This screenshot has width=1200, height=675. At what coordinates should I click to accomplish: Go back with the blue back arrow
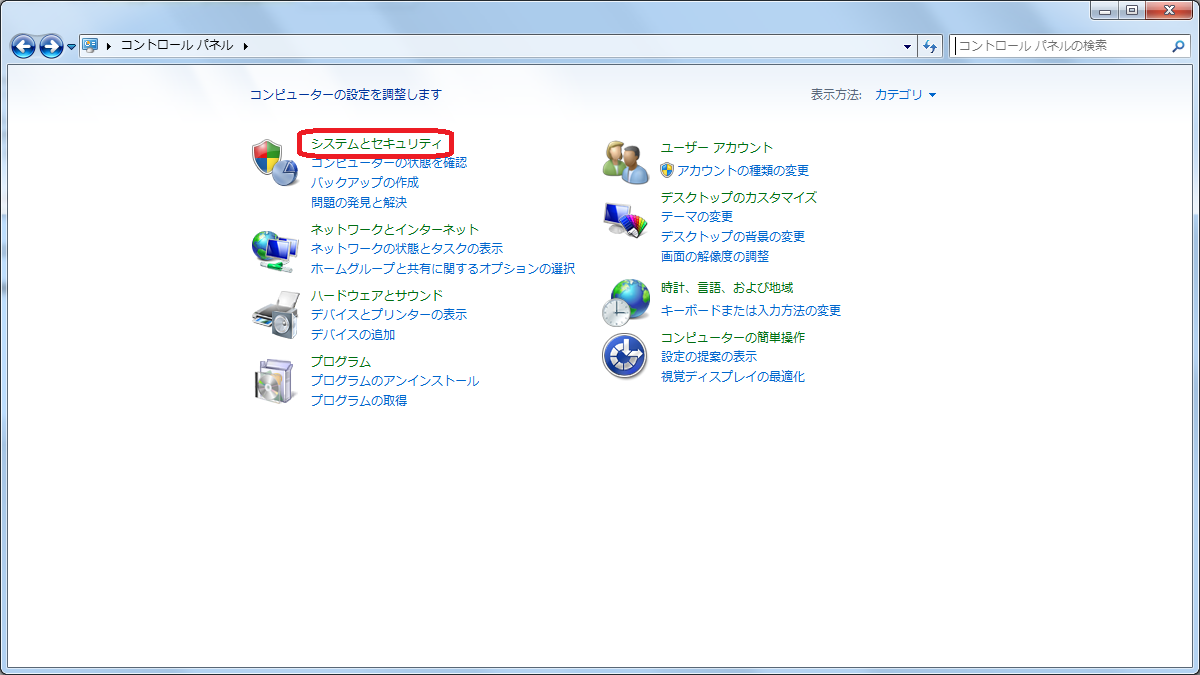(x=23, y=46)
